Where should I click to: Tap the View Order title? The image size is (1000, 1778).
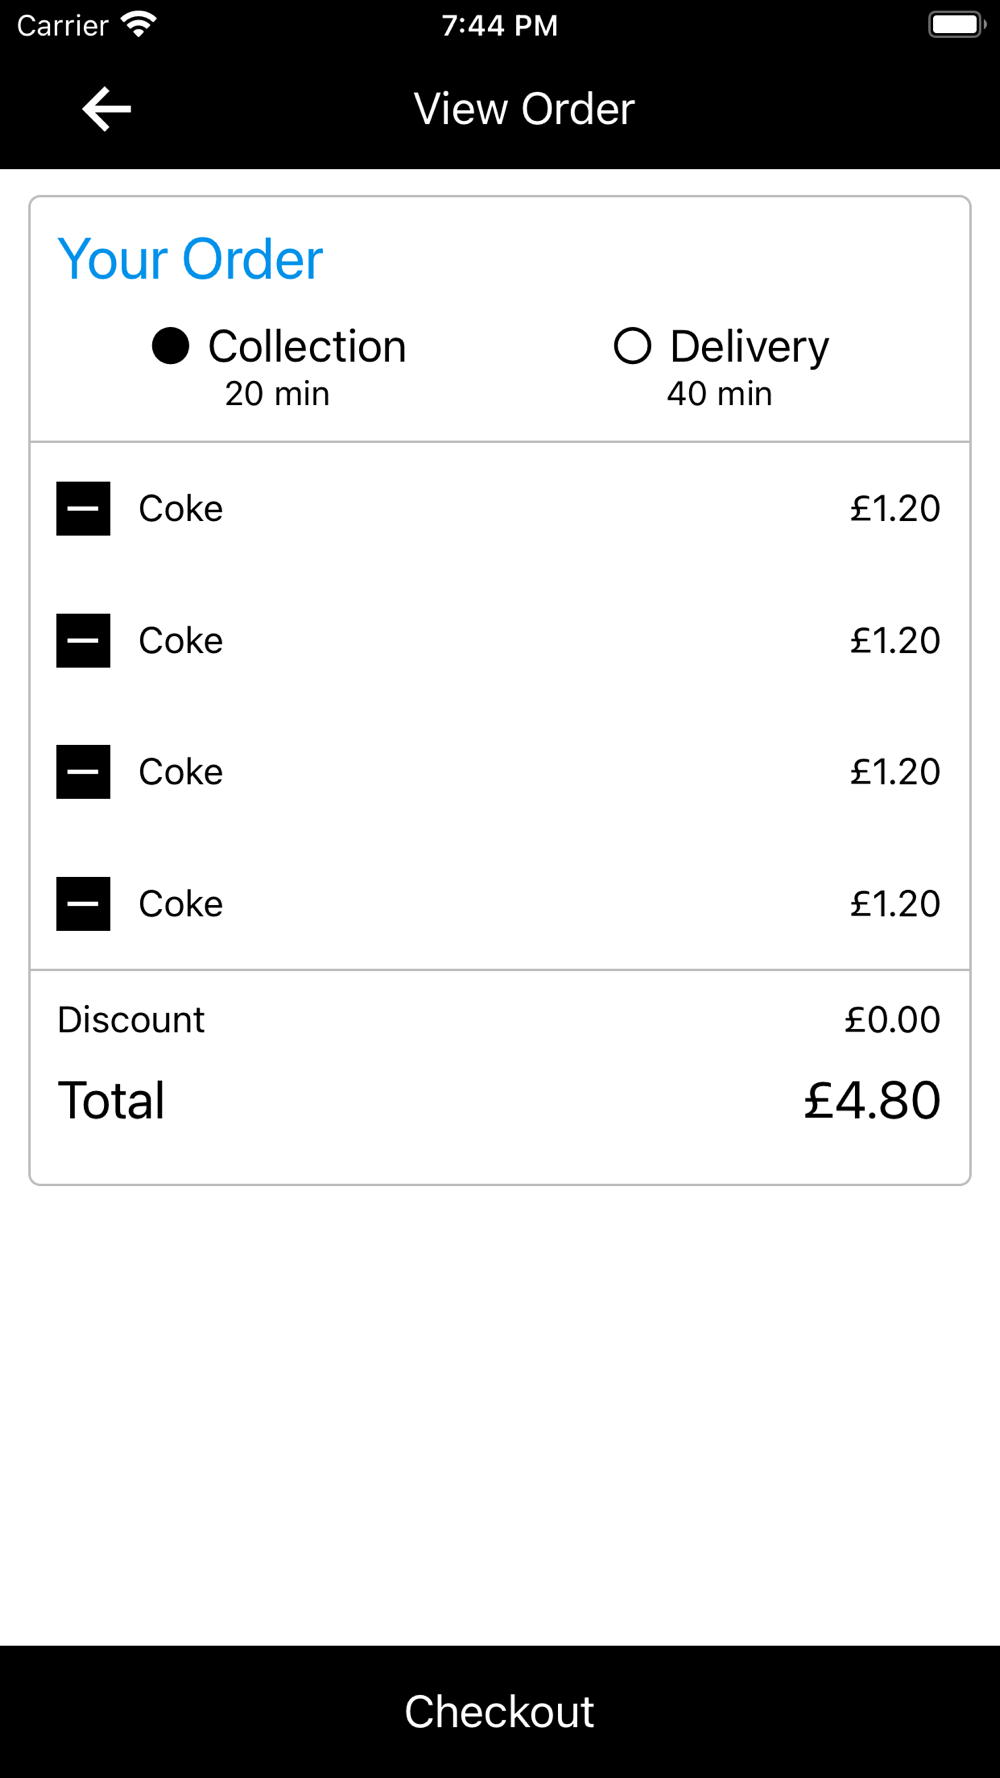coord(524,109)
